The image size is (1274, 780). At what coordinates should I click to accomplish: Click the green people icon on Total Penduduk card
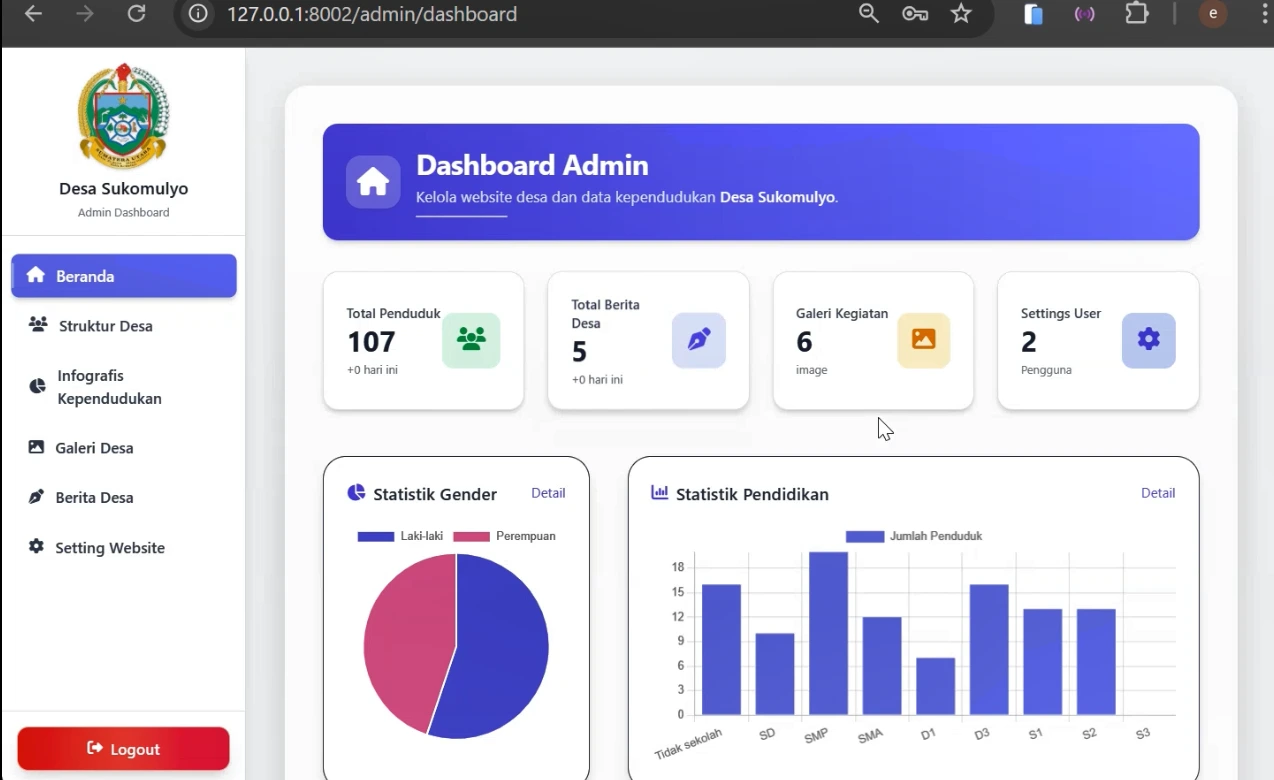pyautogui.click(x=471, y=340)
